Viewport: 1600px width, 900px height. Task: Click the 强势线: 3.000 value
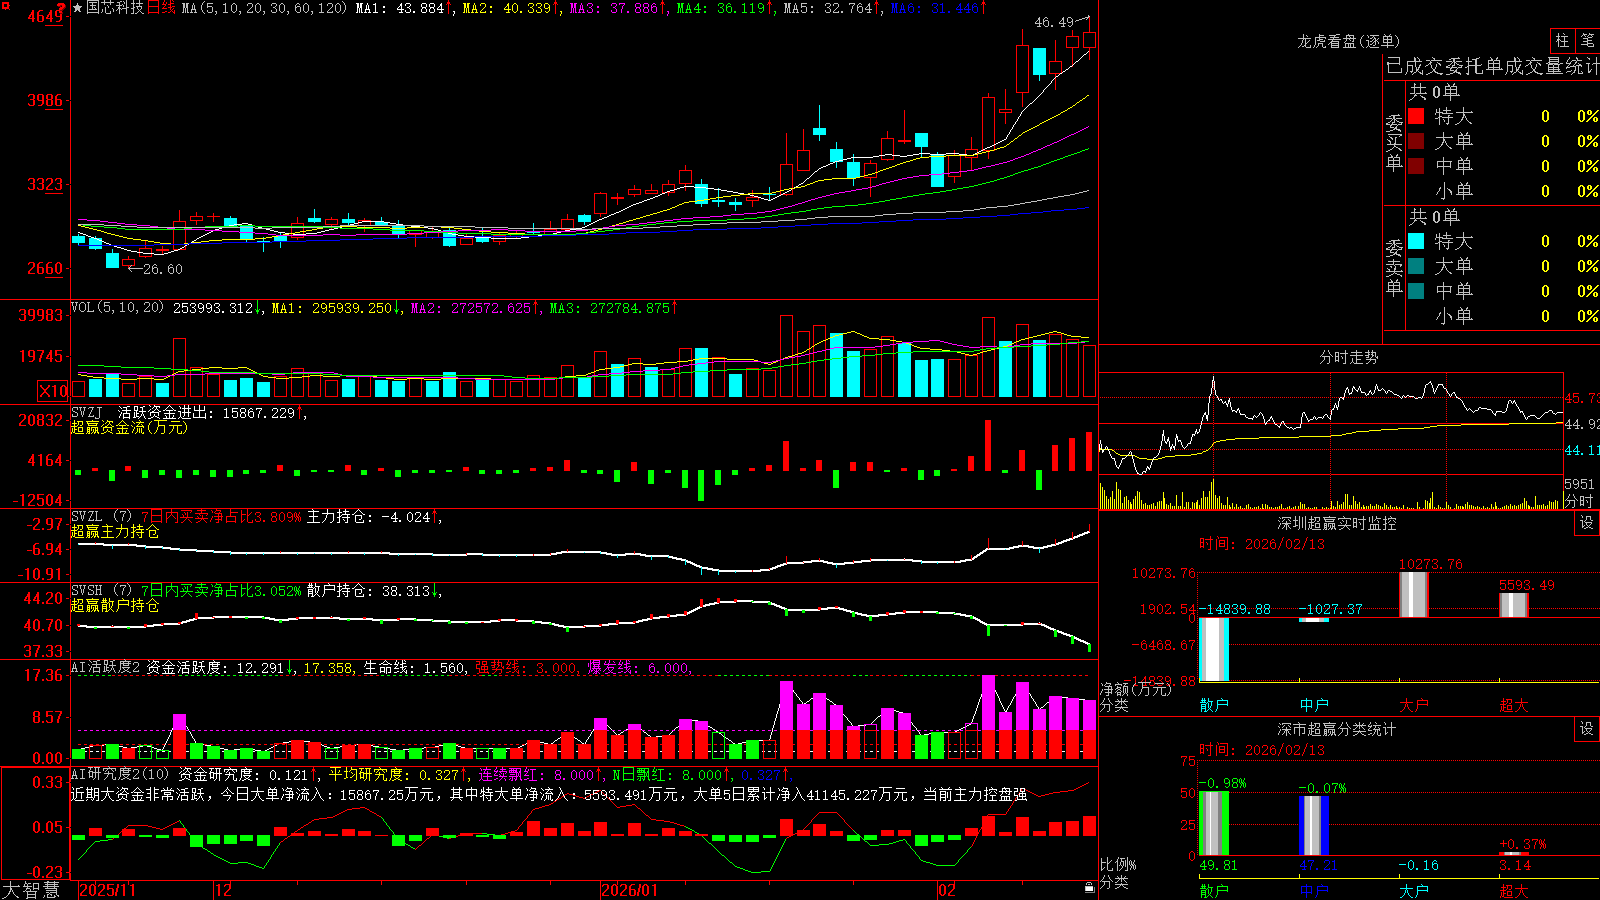pos(525,668)
